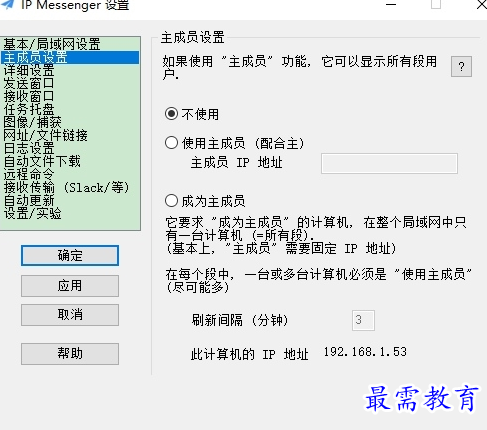Select 主成员设置 in the settings list
The height and width of the screenshot is (430, 487).
pyautogui.click(x=70, y=57)
